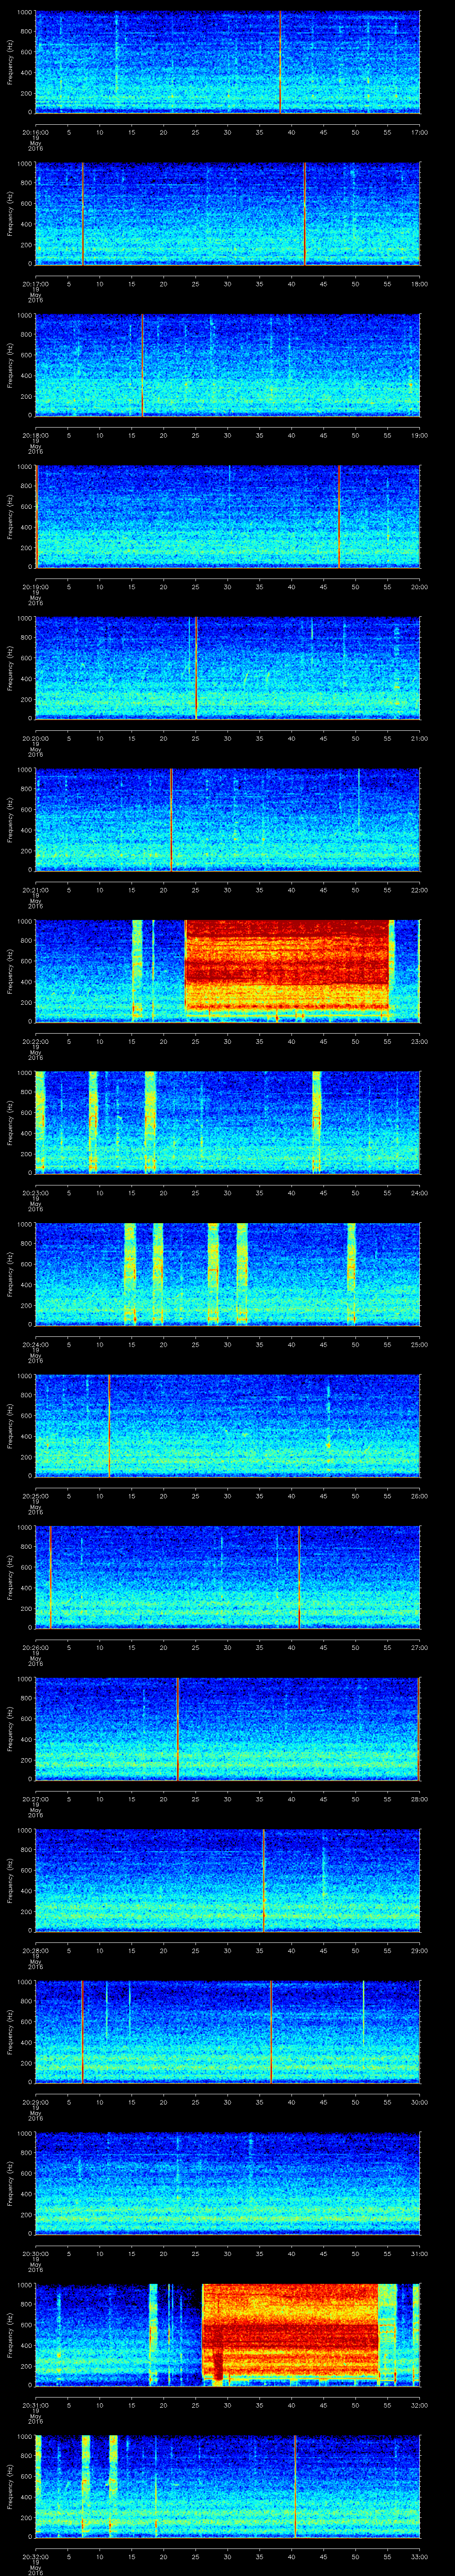Click the 20:30:00 start time label

pyautogui.click(x=35, y=2253)
